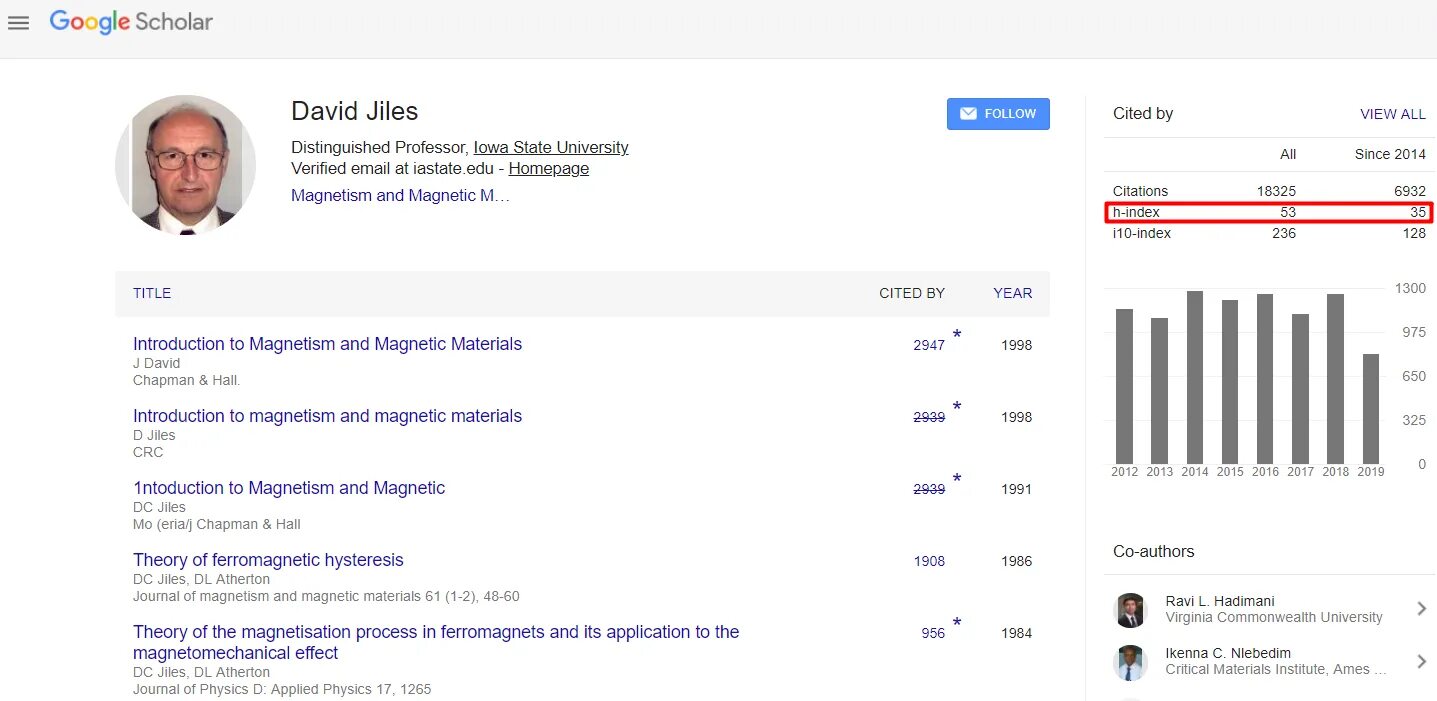Expand Ikenna C. Nlebedim chevron arrow

1421,661
